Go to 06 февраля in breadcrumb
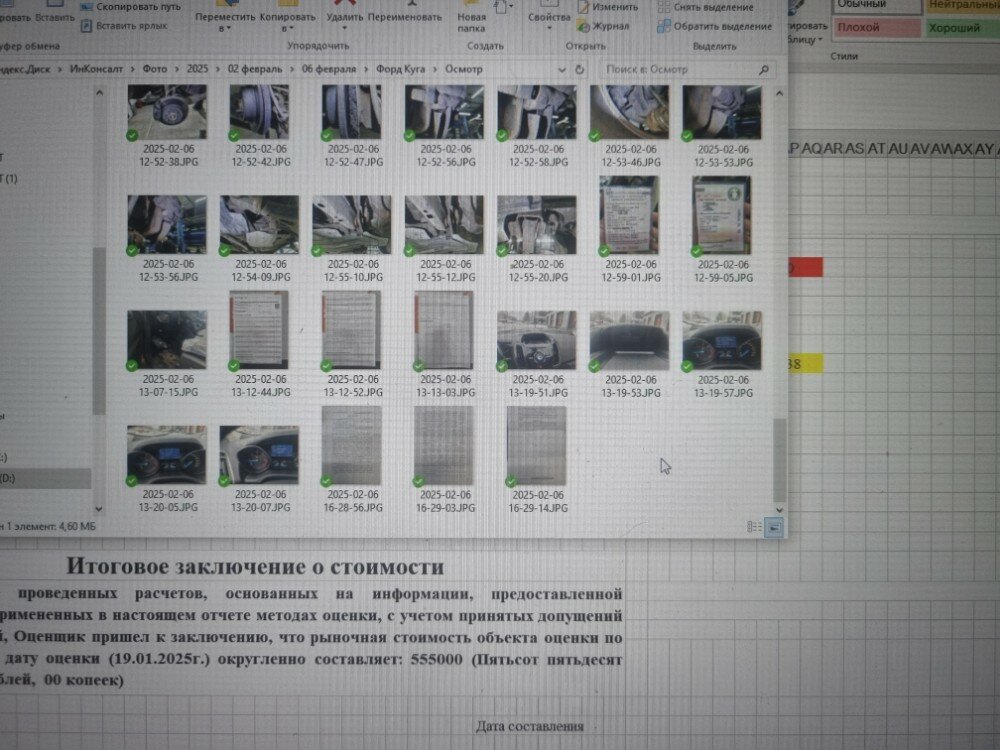1000x750 pixels. tap(328, 69)
